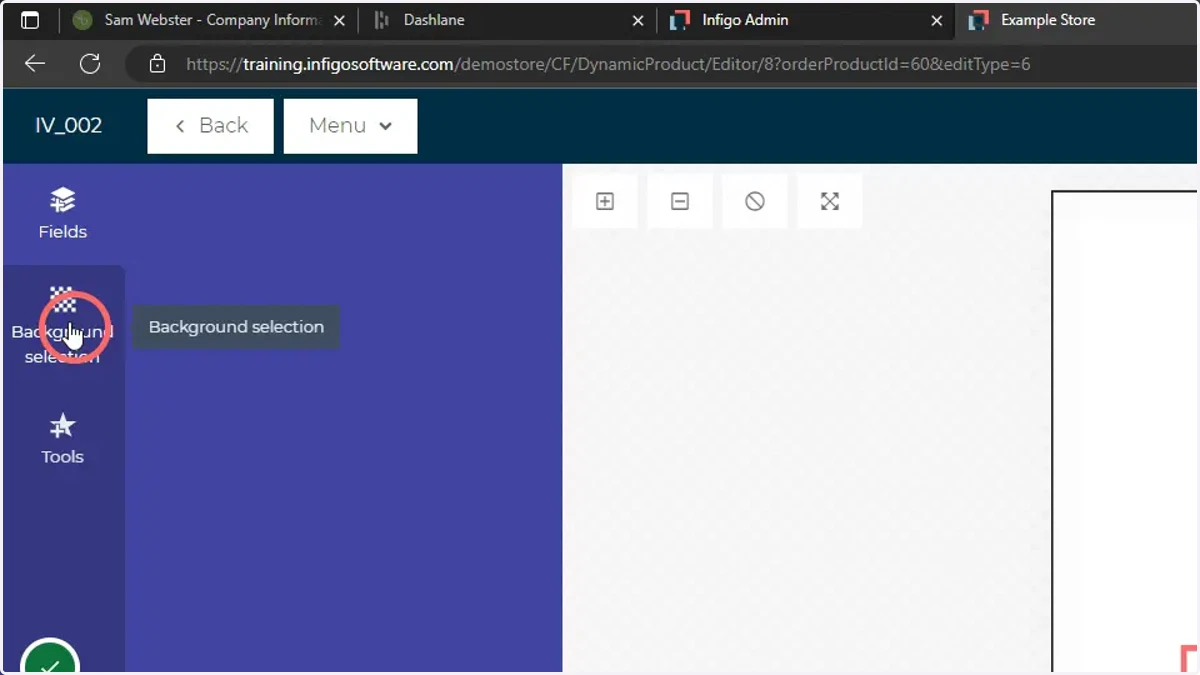Viewport: 1200px width, 675px height.
Task: Click the green checkmark finish button
Action: tap(50, 657)
